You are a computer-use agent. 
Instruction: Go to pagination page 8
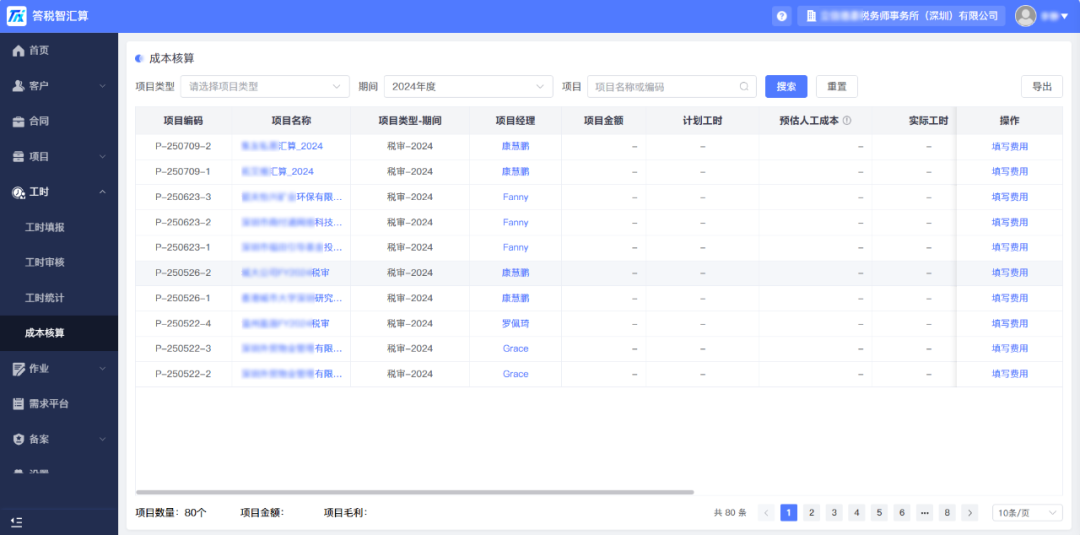pyautogui.click(x=948, y=512)
